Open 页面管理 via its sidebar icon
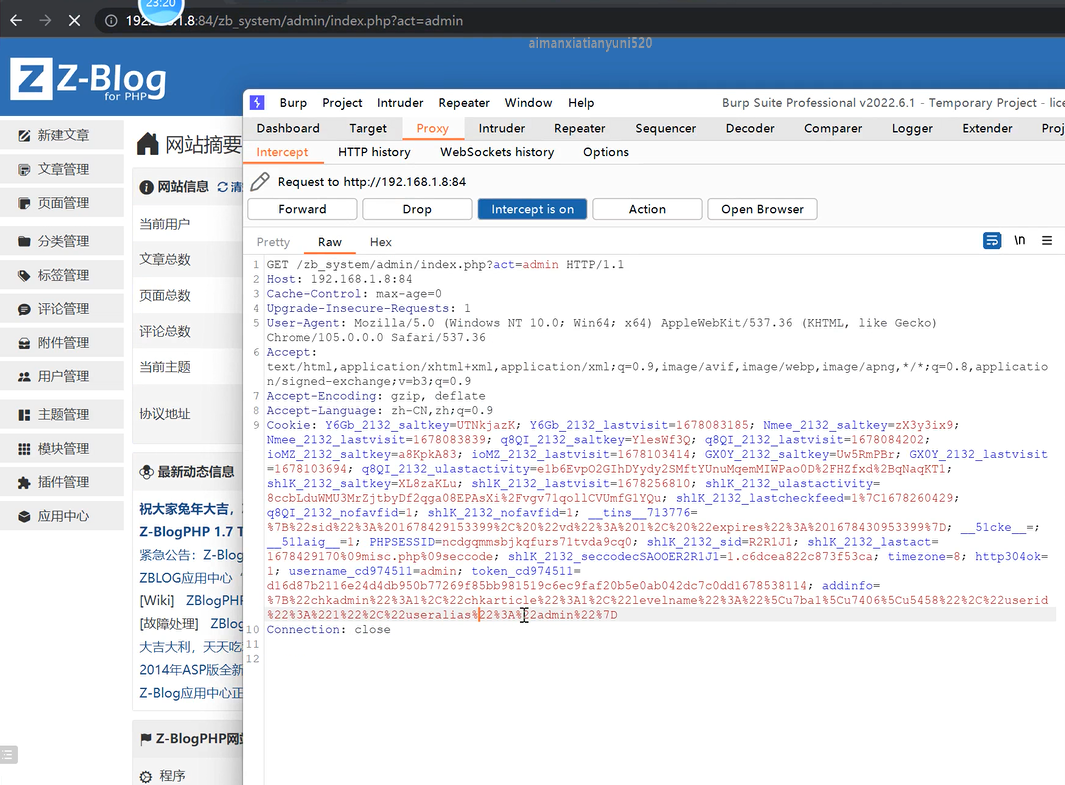 click(x=24, y=203)
